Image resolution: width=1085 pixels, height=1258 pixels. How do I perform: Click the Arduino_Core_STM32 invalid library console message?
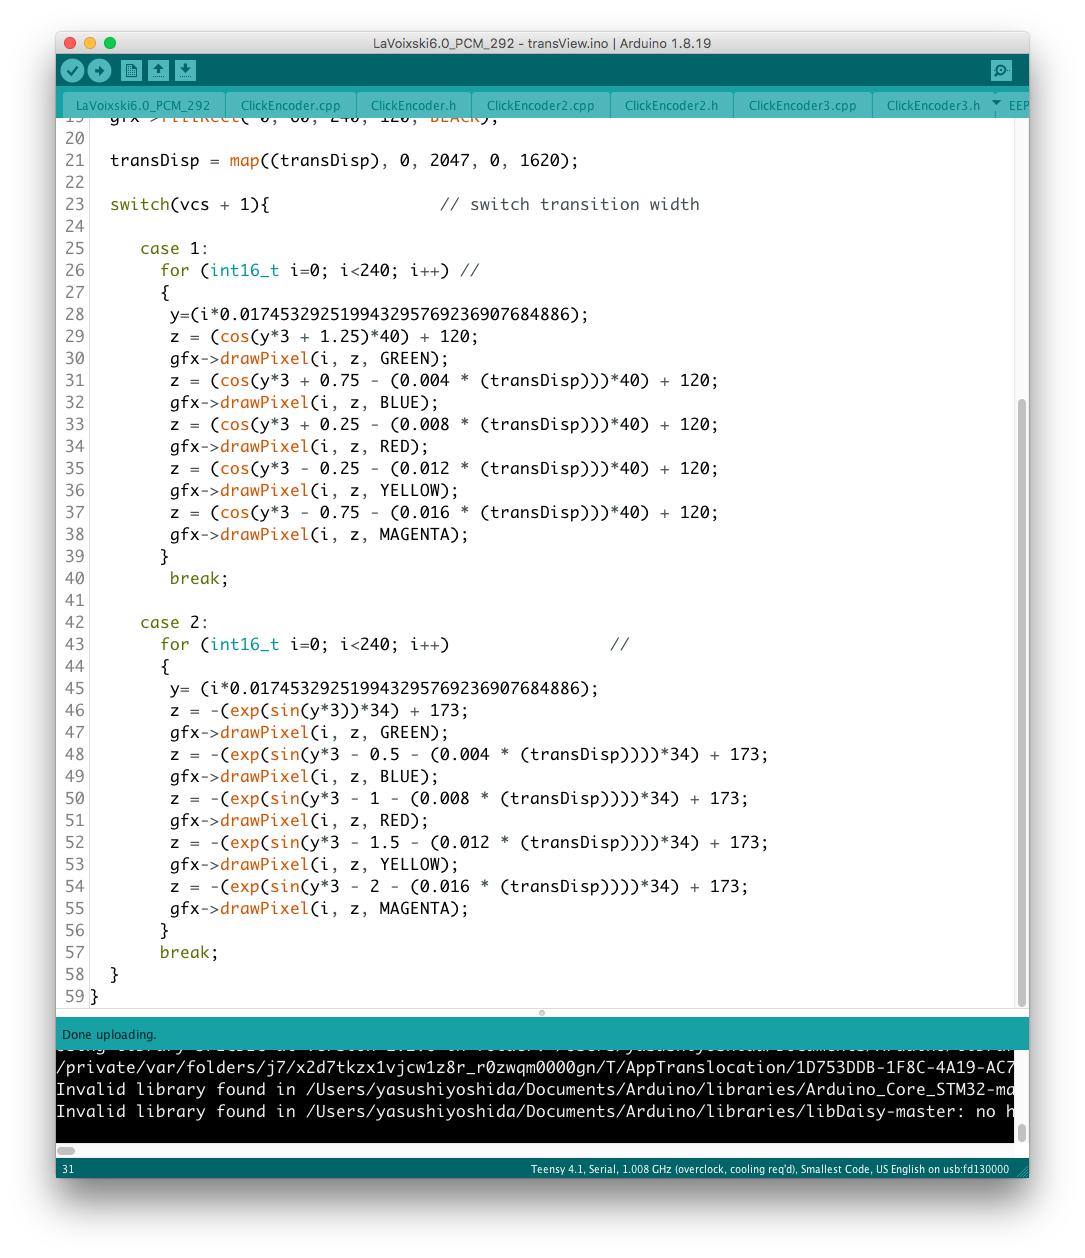pos(535,1089)
